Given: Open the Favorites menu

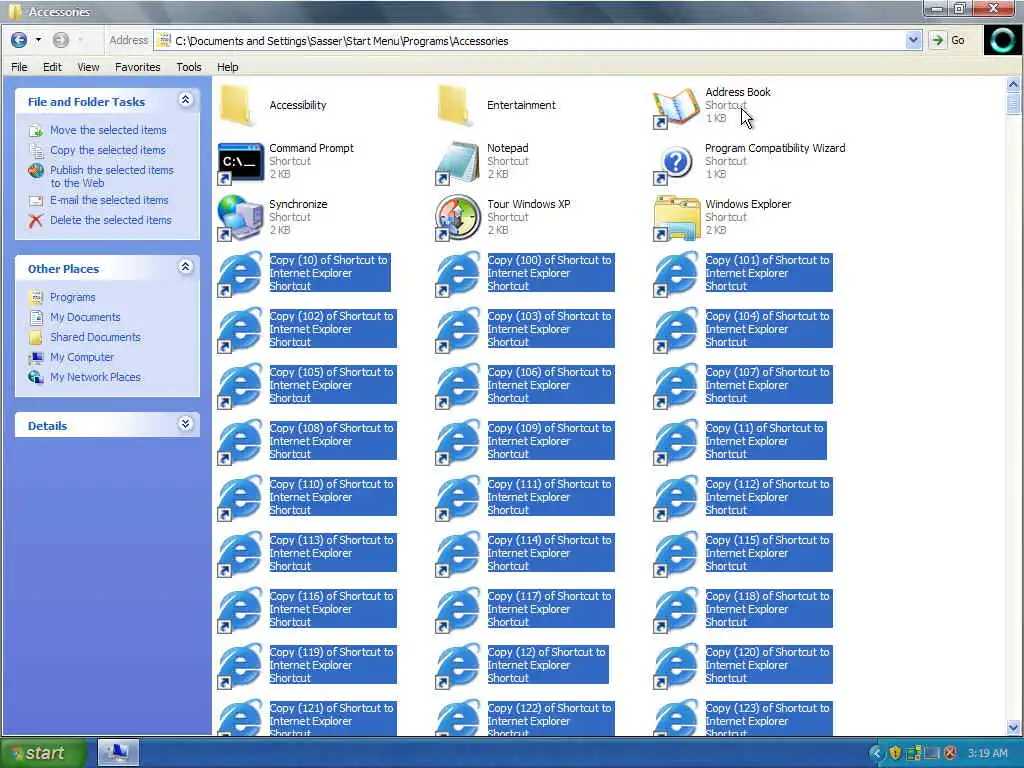Looking at the screenshot, I should pos(137,67).
